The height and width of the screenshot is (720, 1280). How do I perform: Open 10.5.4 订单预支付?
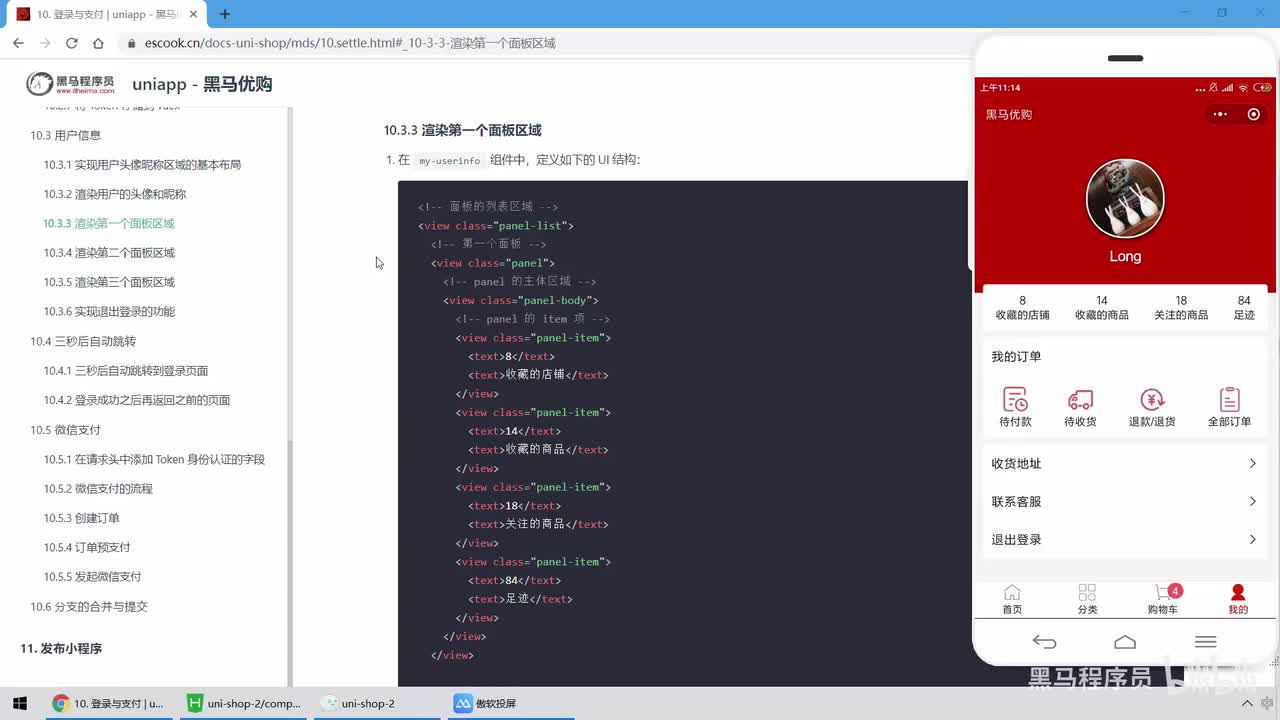(86, 547)
